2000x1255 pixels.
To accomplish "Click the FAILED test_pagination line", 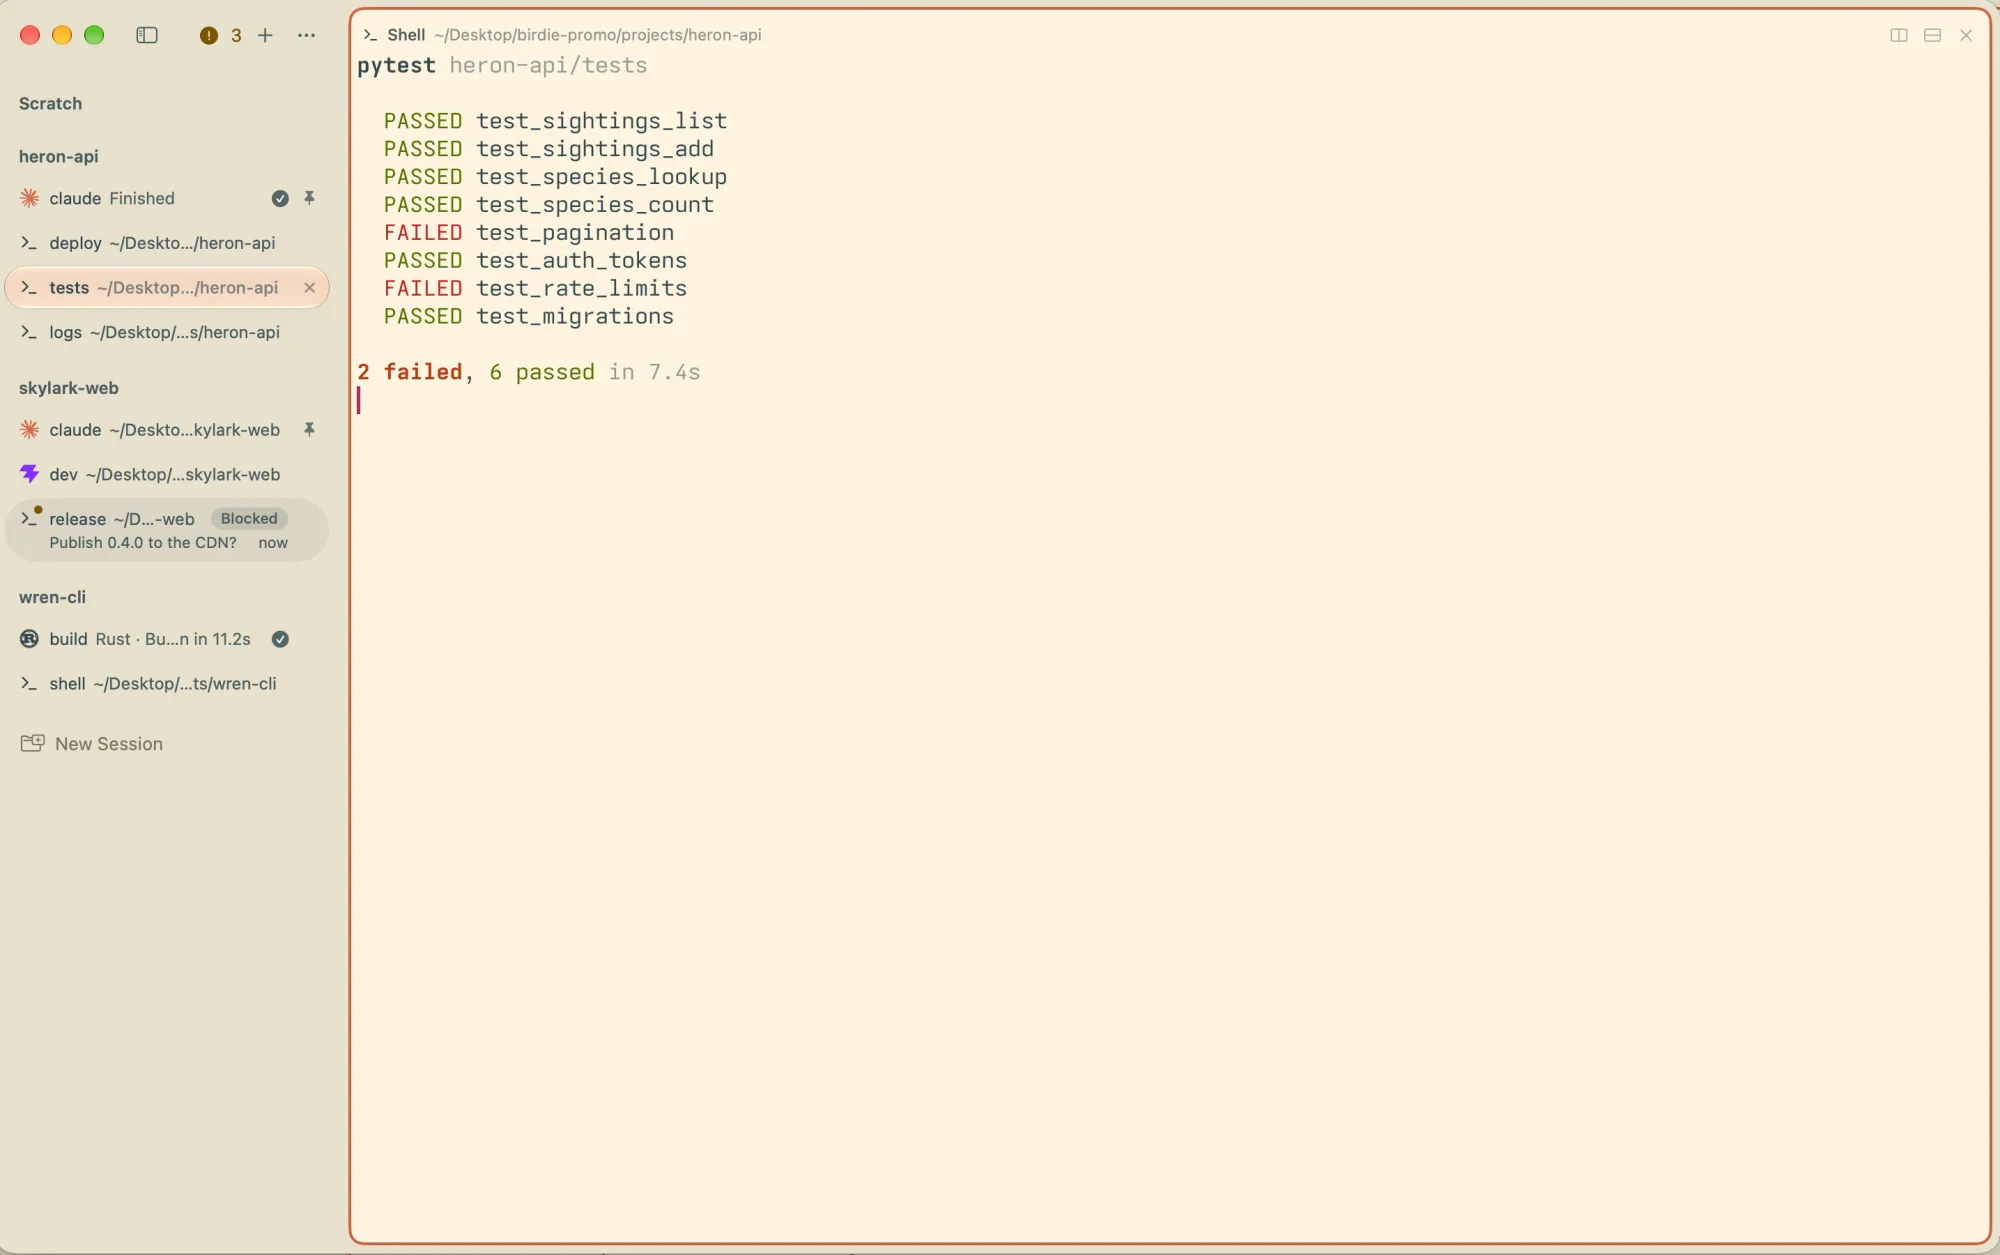I will tap(528, 232).
